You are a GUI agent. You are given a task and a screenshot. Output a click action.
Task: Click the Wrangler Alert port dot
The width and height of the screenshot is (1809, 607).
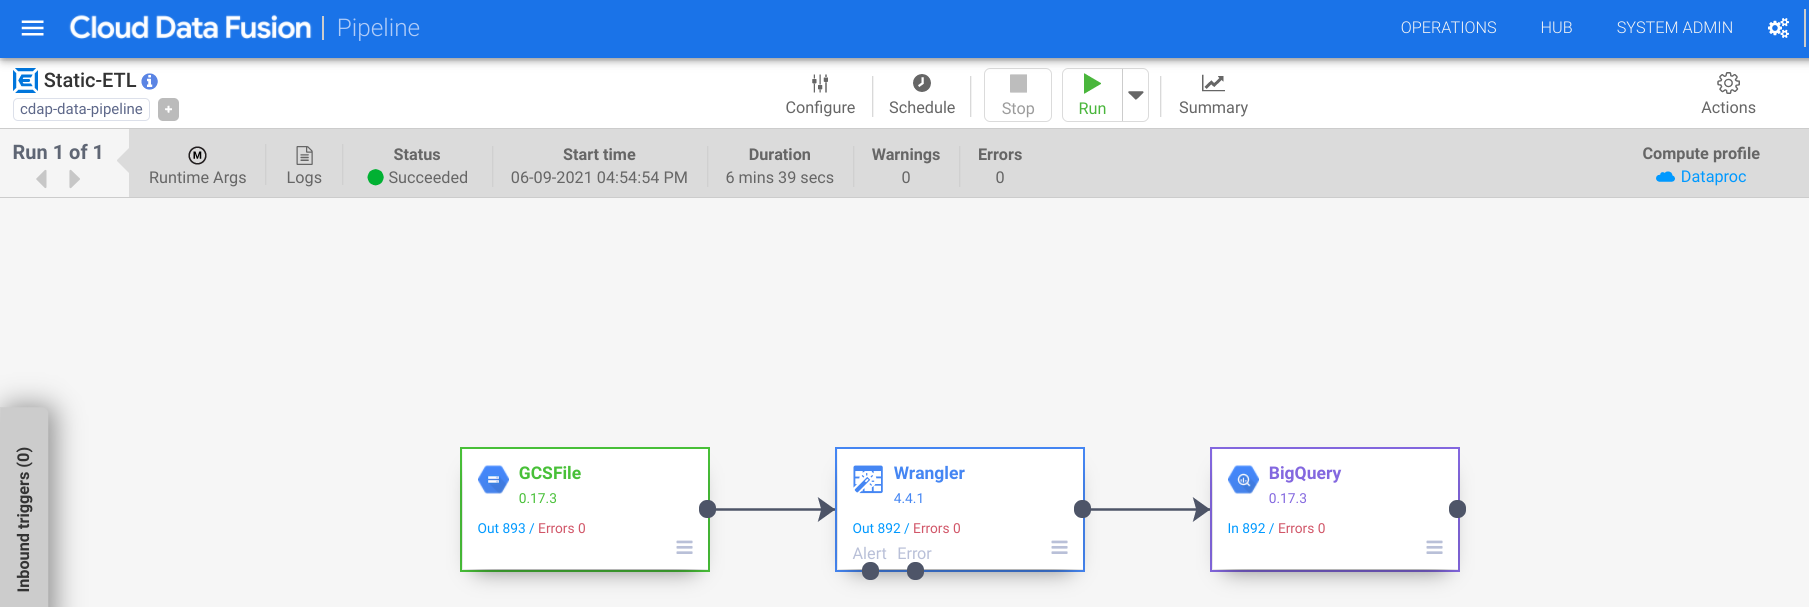[x=870, y=571]
